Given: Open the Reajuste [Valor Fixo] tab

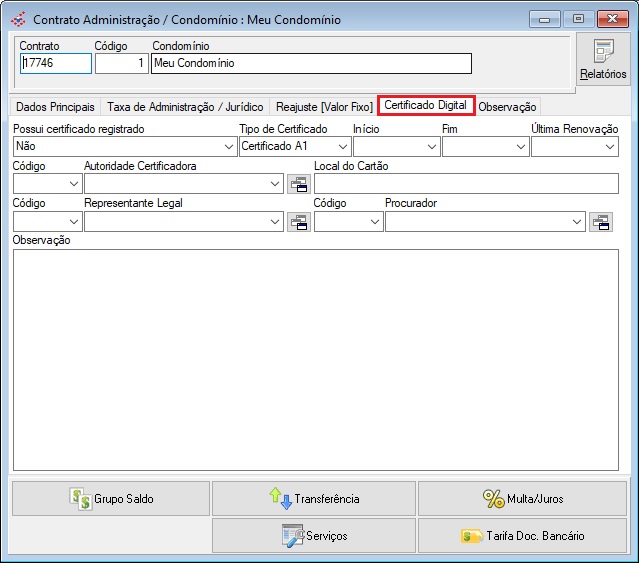Looking at the screenshot, I should point(323,106).
